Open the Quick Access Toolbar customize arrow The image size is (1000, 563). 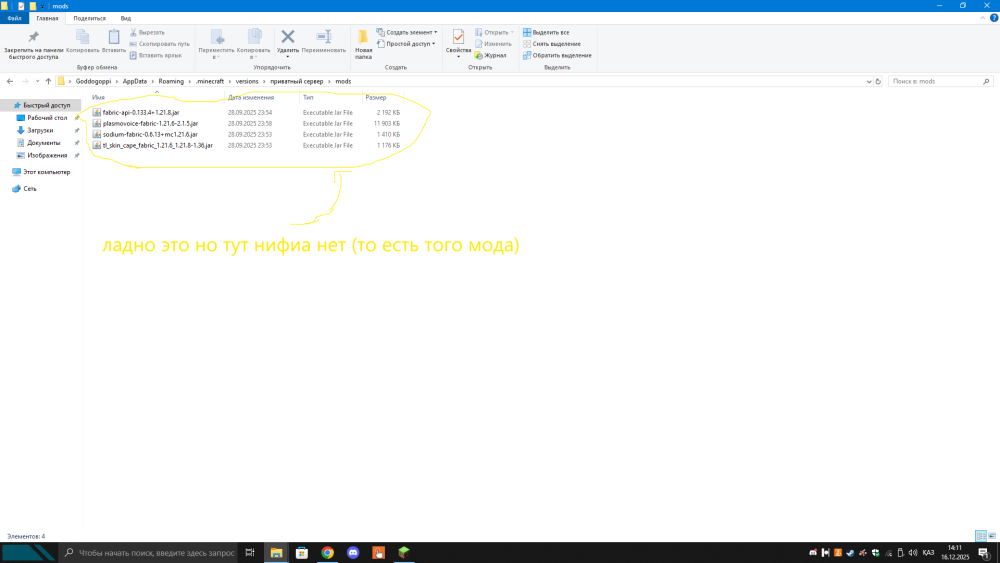pyautogui.click(x=43, y=6)
